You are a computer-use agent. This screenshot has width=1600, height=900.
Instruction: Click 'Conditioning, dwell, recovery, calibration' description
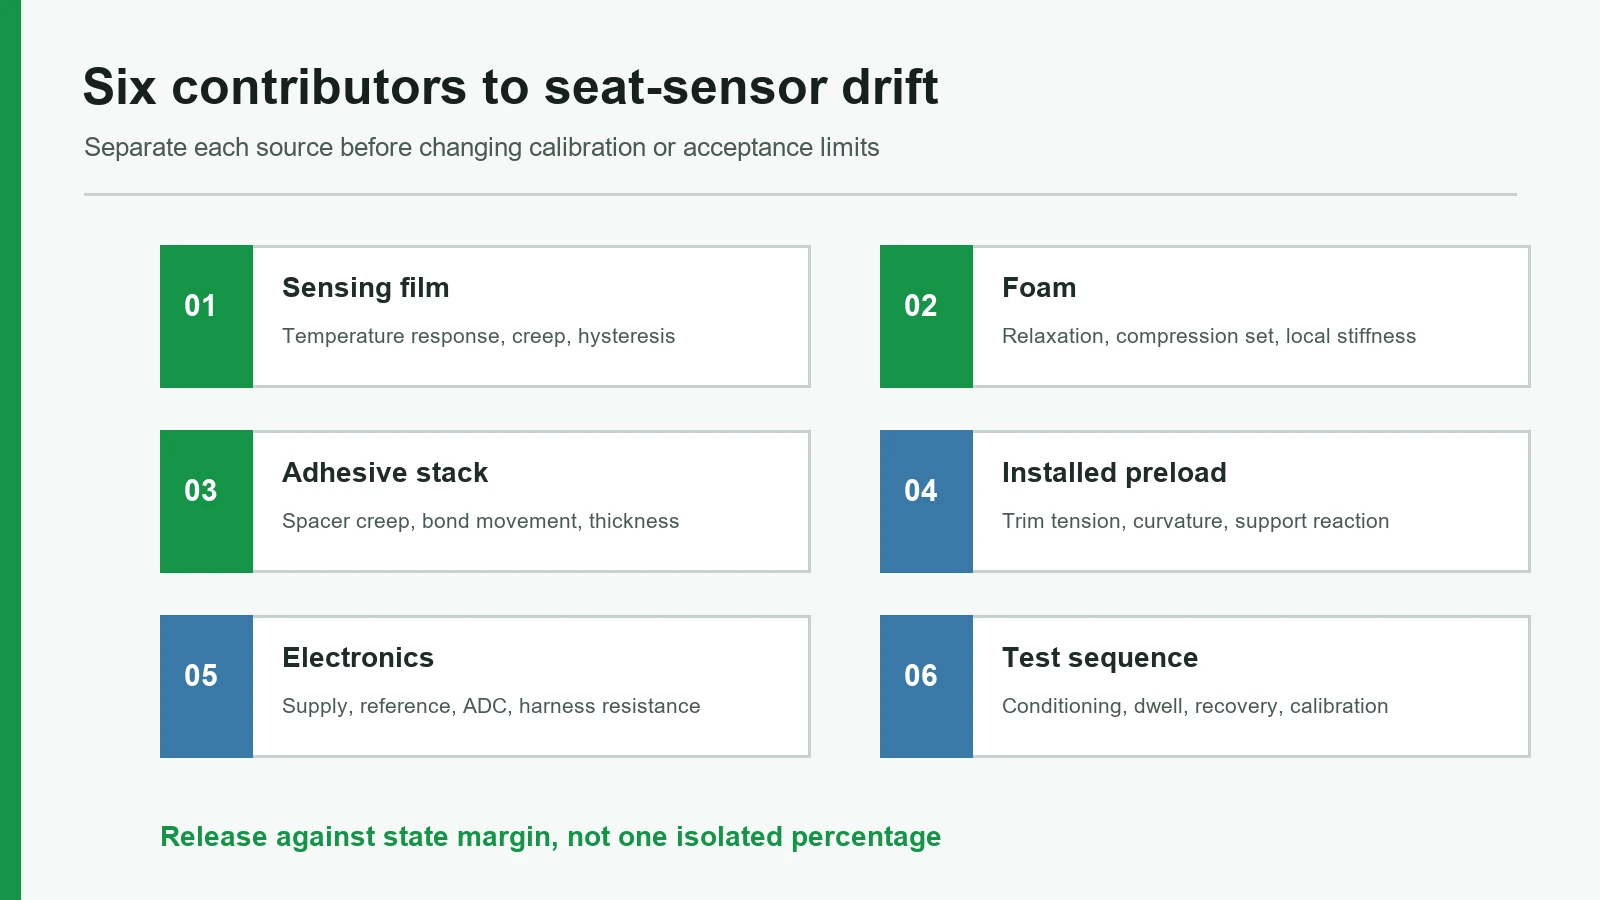[1195, 706]
